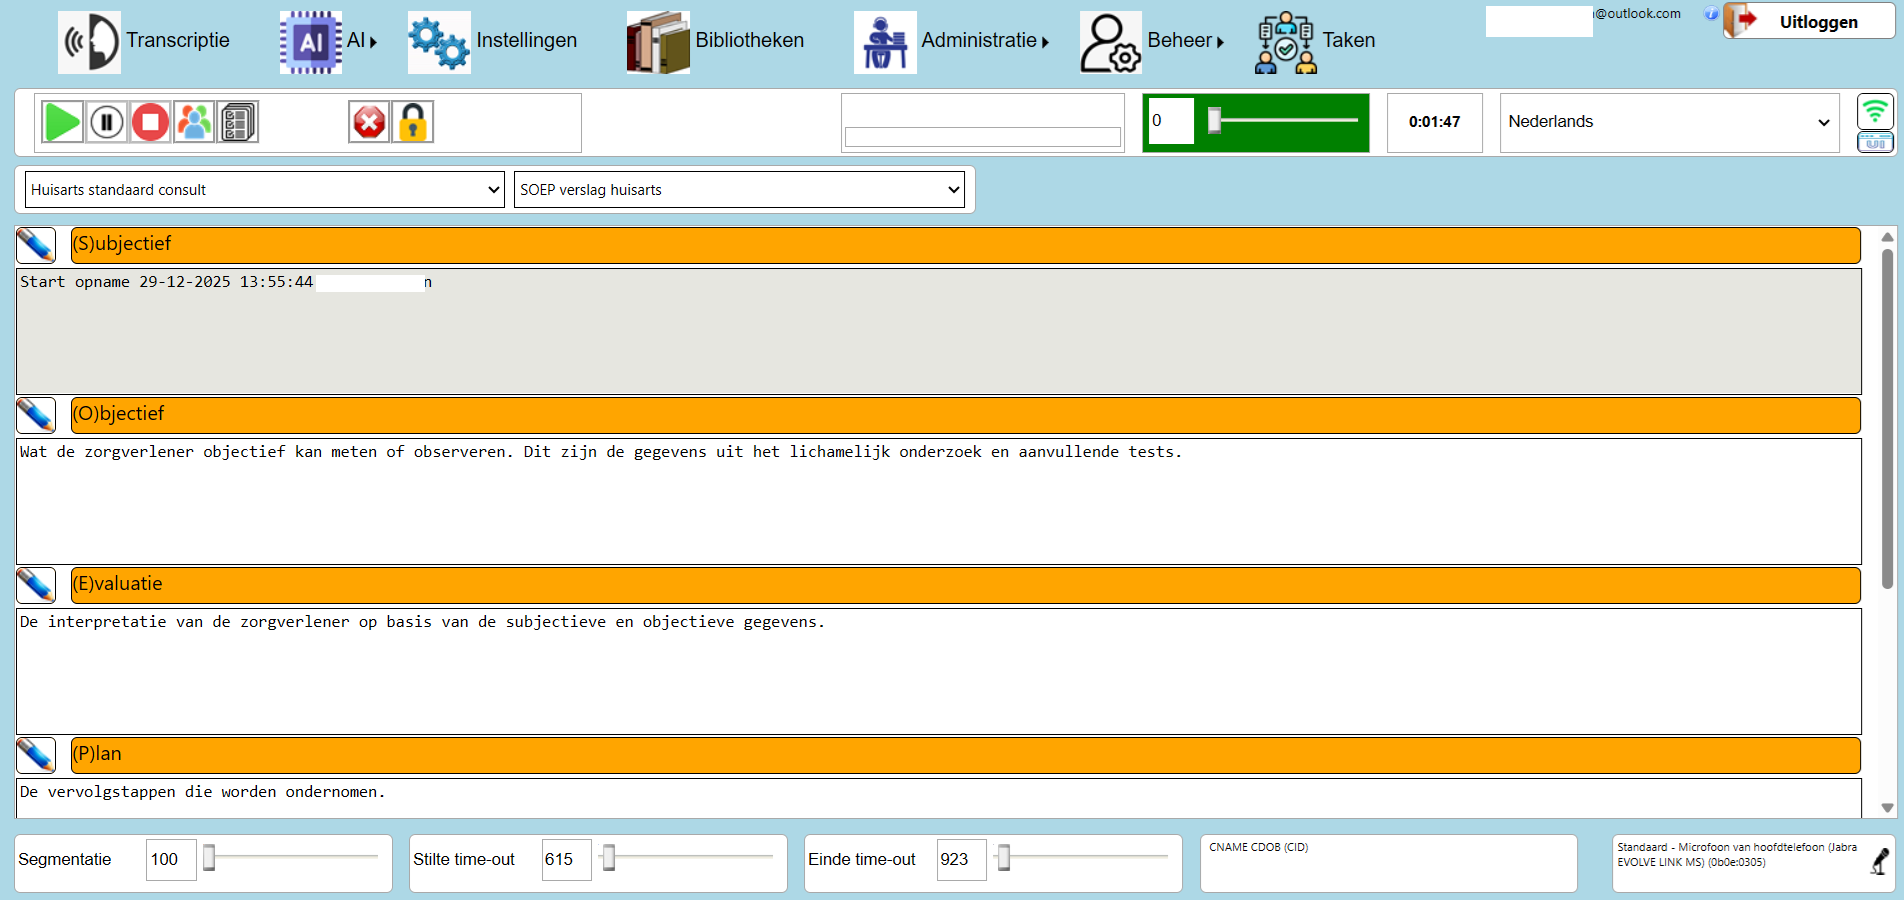Click the red X cancel icon

click(x=369, y=122)
